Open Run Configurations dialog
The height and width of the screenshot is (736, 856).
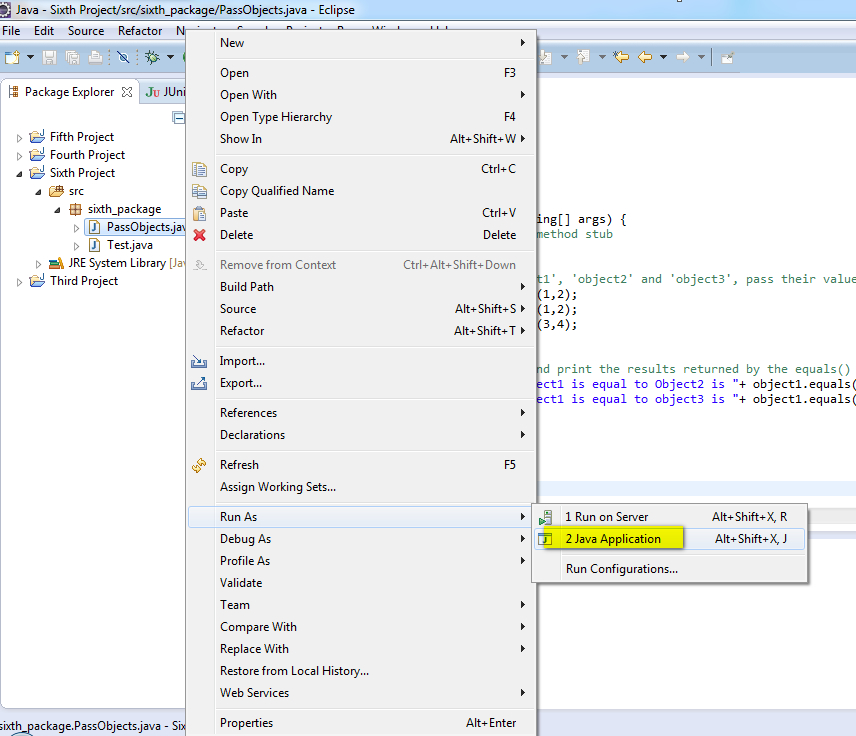[x=669, y=569]
